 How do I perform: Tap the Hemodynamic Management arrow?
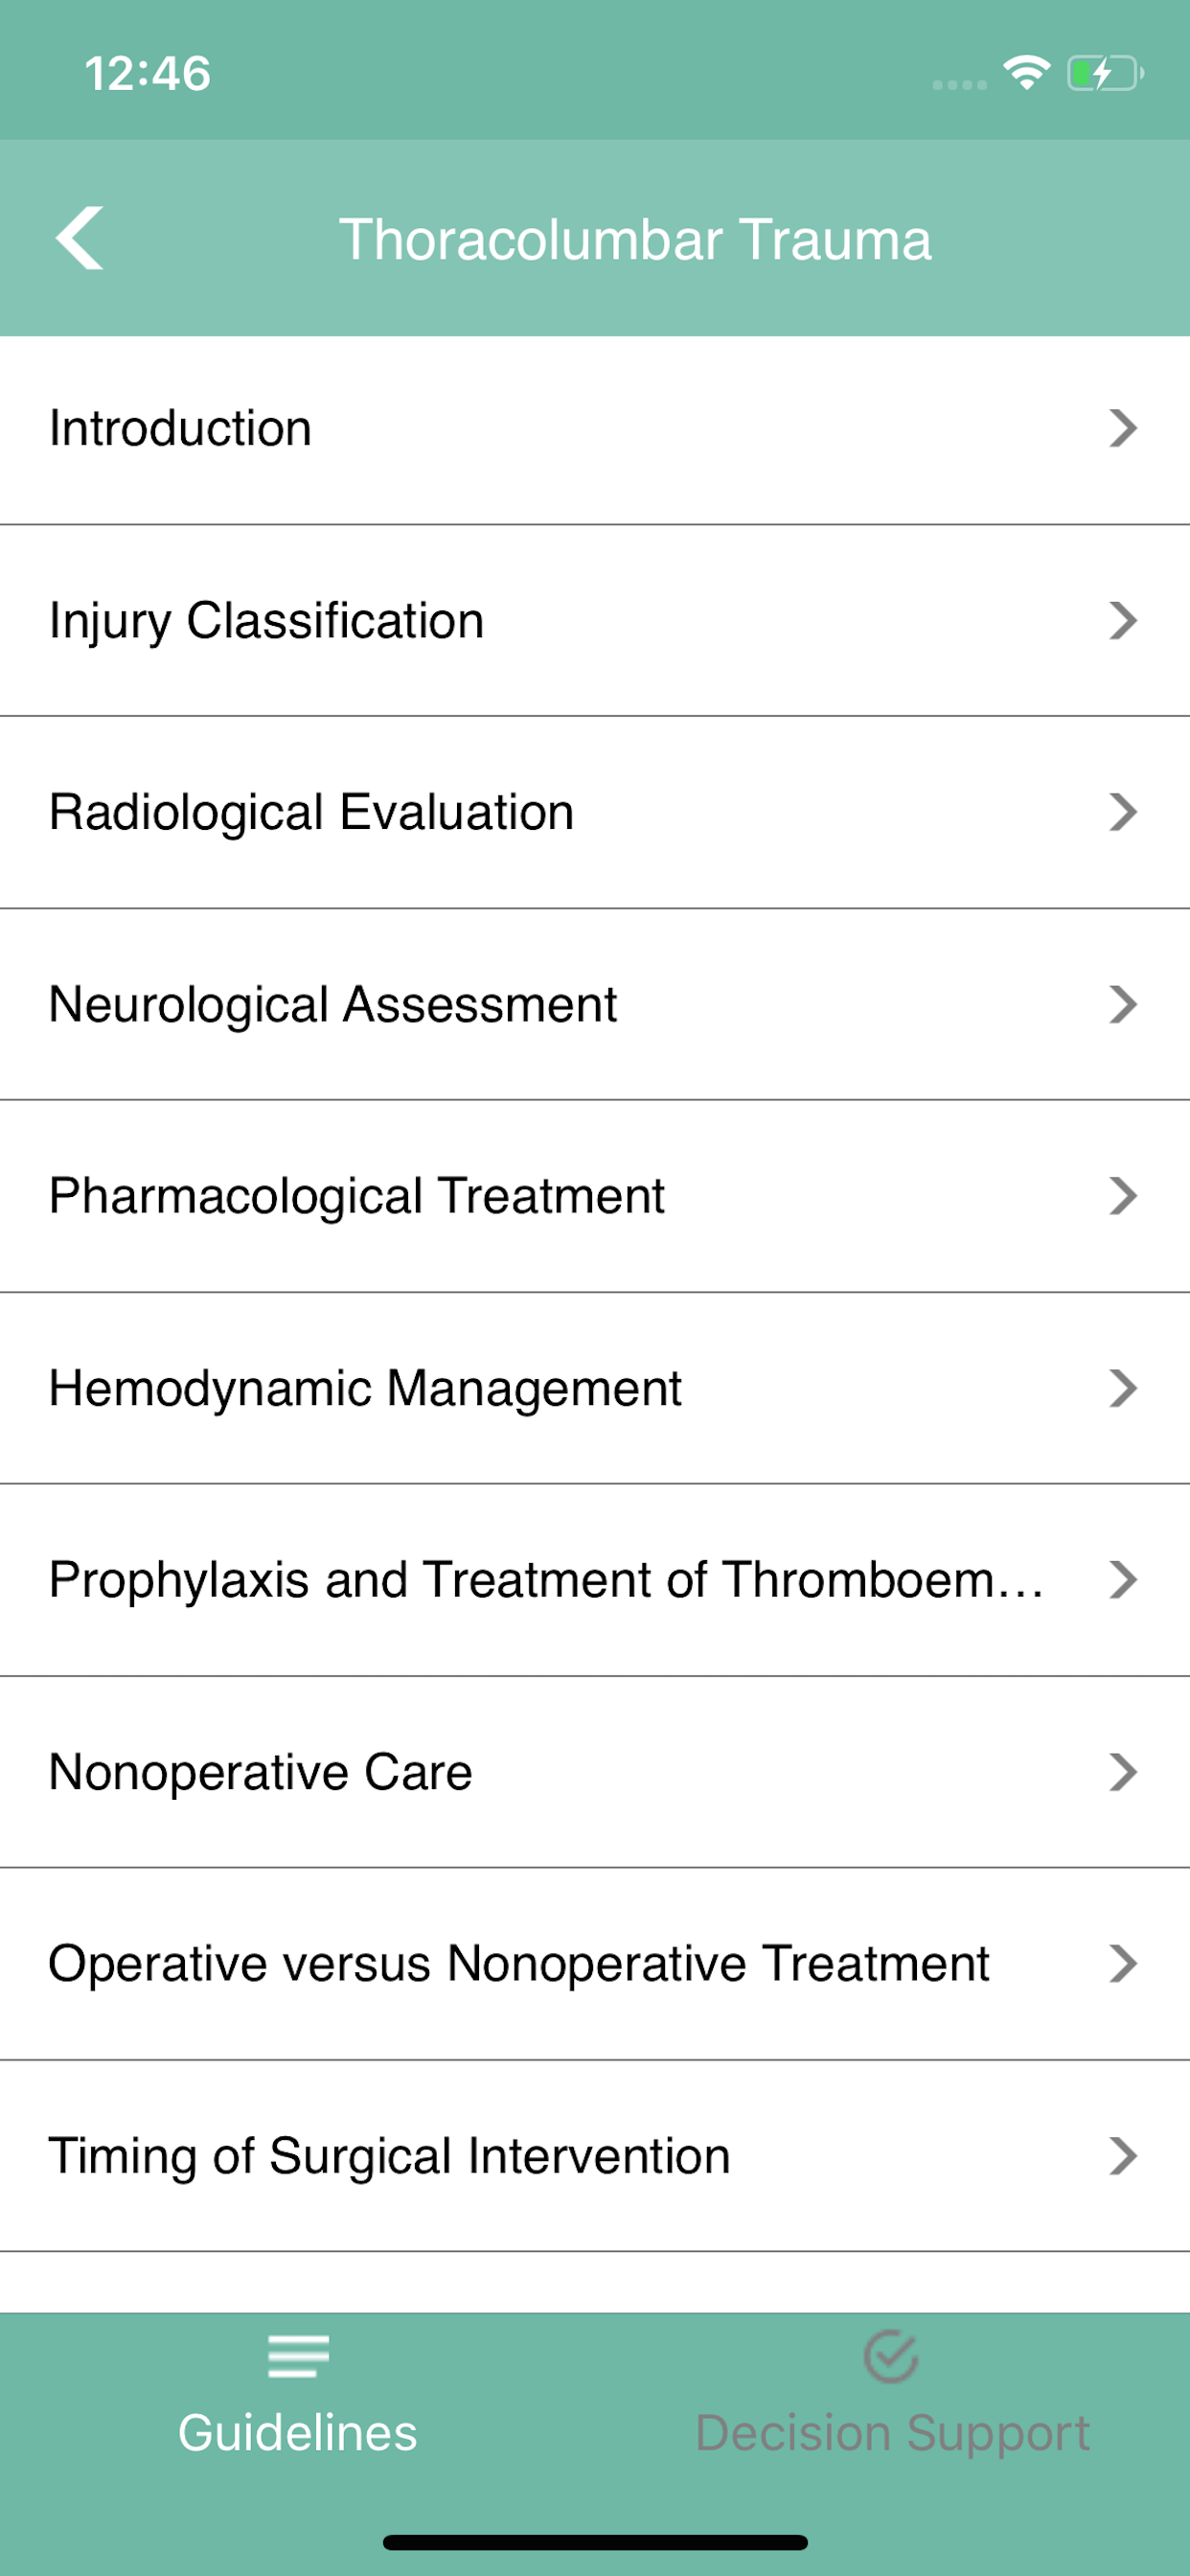pyautogui.click(x=1123, y=1388)
